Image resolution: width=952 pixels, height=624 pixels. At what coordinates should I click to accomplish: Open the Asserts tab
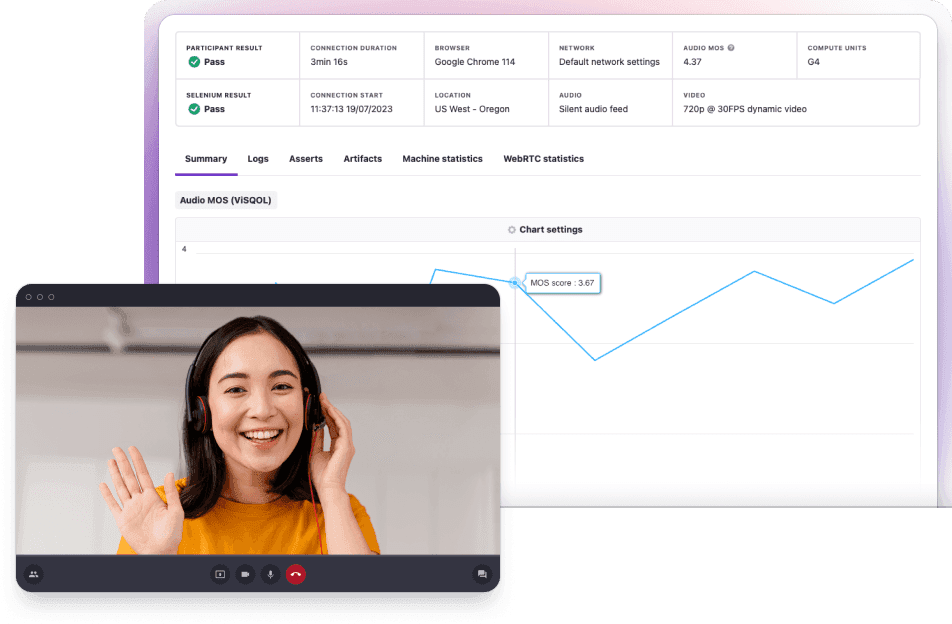306,159
